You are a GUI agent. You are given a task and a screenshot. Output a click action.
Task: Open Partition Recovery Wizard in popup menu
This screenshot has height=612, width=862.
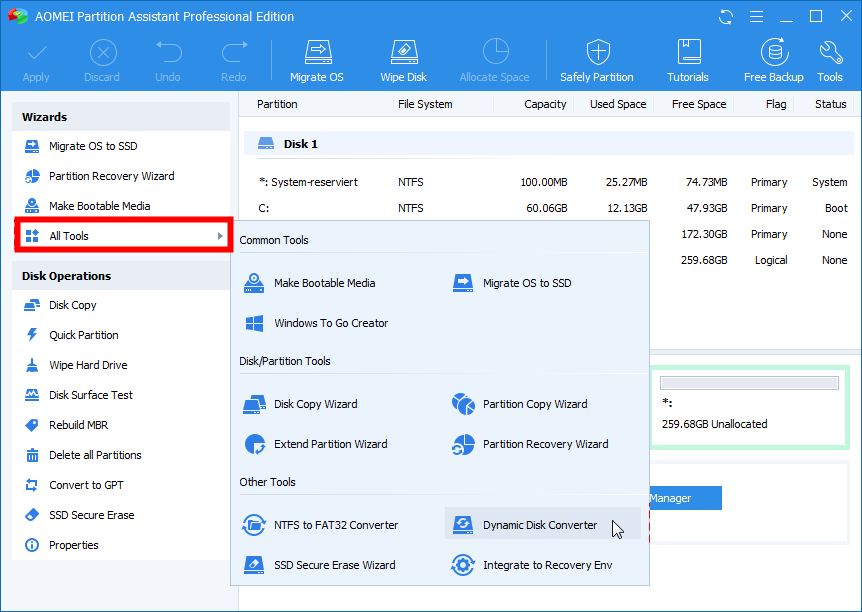pyautogui.click(x=530, y=444)
